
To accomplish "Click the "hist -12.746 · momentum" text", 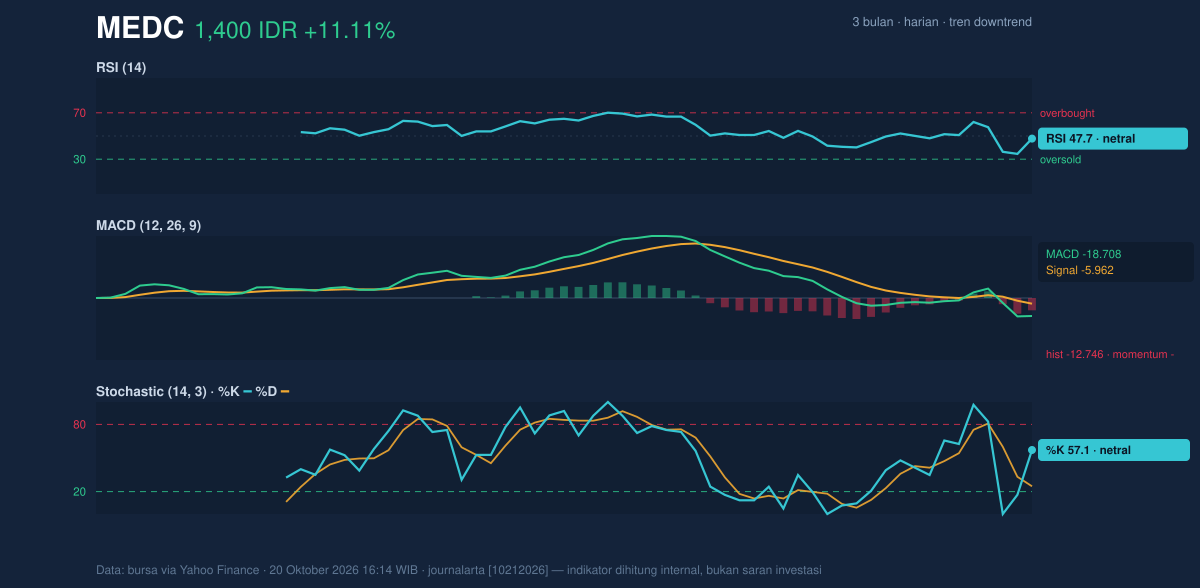I will [1110, 354].
